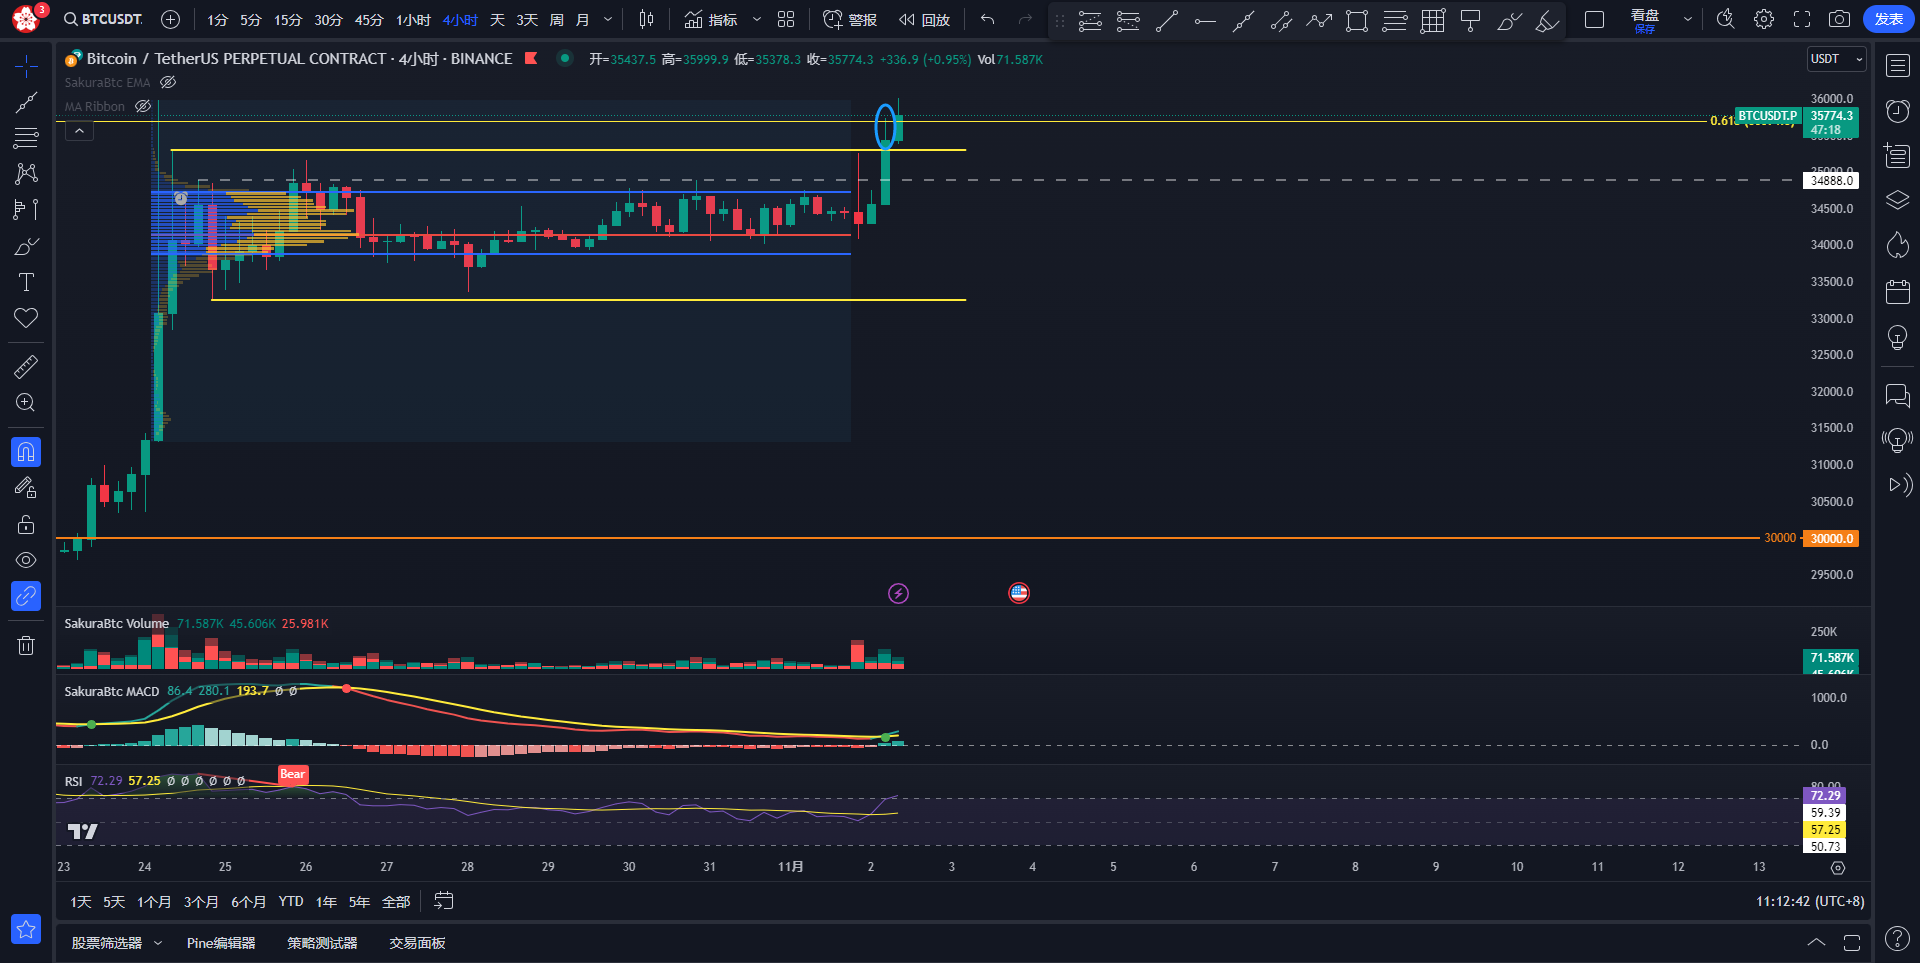1920x963 pixels.
Task: Select the 15分 timeframe
Action: [x=288, y=20]
